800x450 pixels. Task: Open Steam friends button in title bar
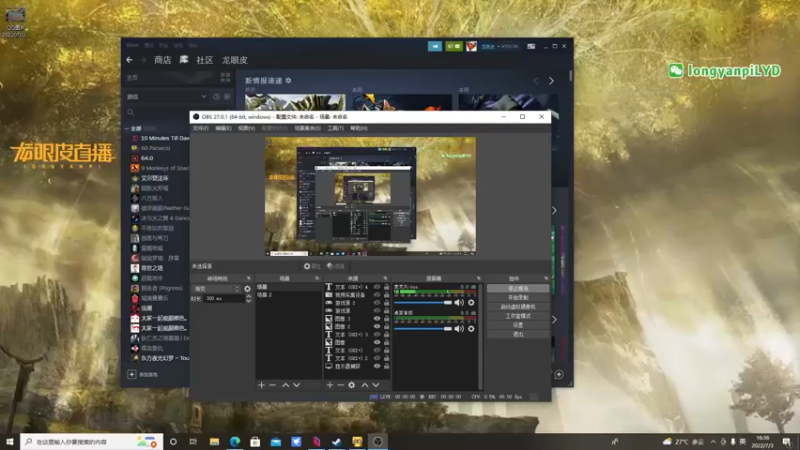[x=454, y=46]
